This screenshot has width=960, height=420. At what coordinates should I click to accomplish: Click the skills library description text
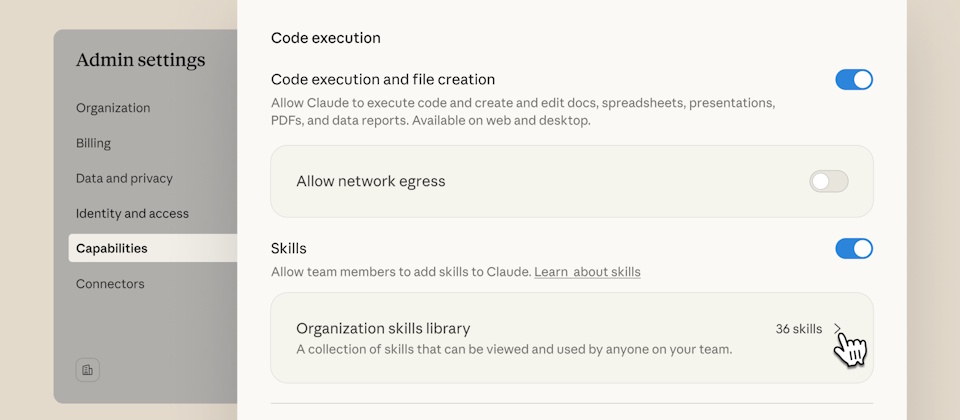[x=514, y=349]
